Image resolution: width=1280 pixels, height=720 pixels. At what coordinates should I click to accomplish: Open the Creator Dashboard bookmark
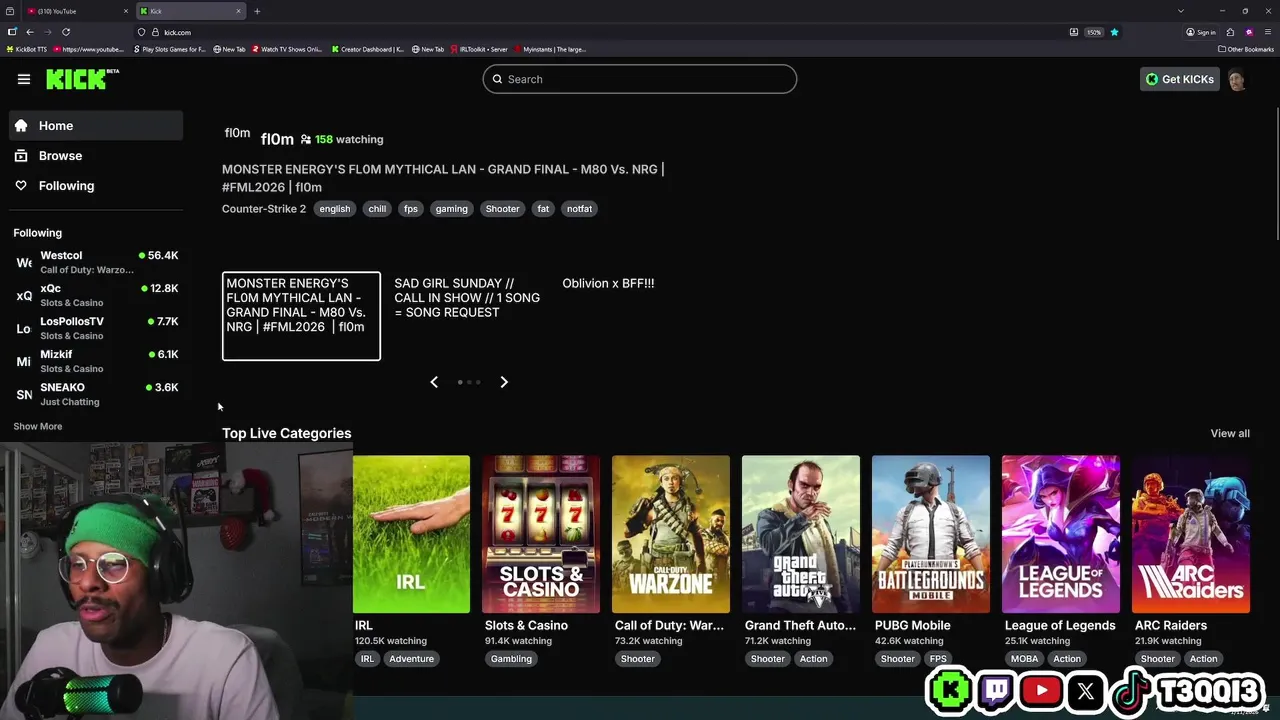367,49
